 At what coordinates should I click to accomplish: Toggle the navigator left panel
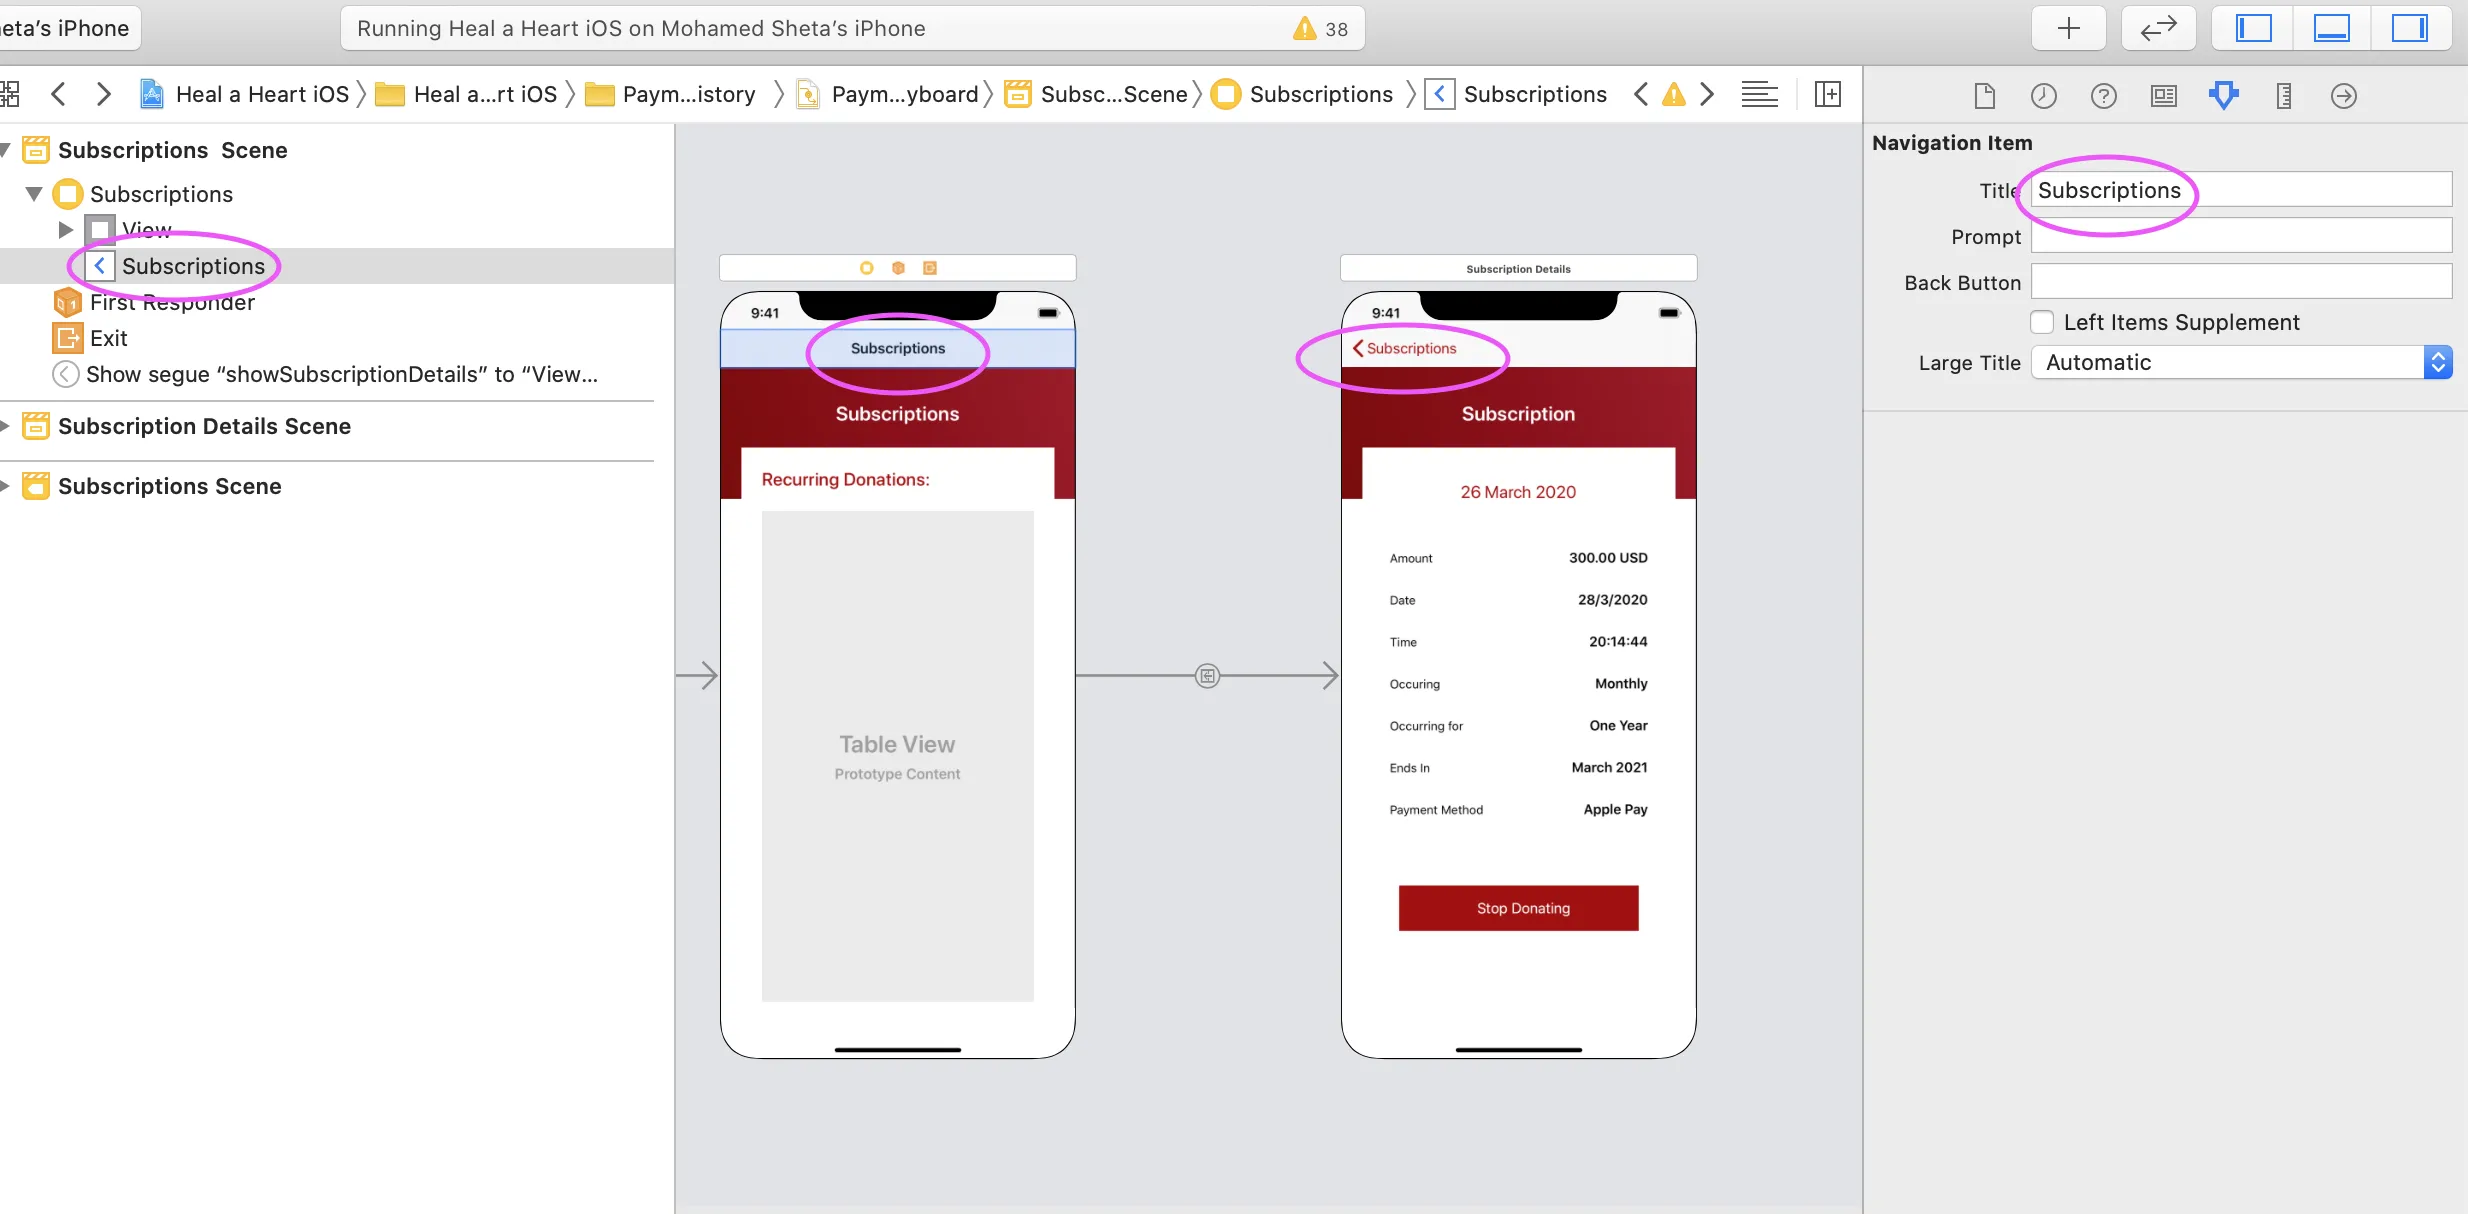point(2253,28)
